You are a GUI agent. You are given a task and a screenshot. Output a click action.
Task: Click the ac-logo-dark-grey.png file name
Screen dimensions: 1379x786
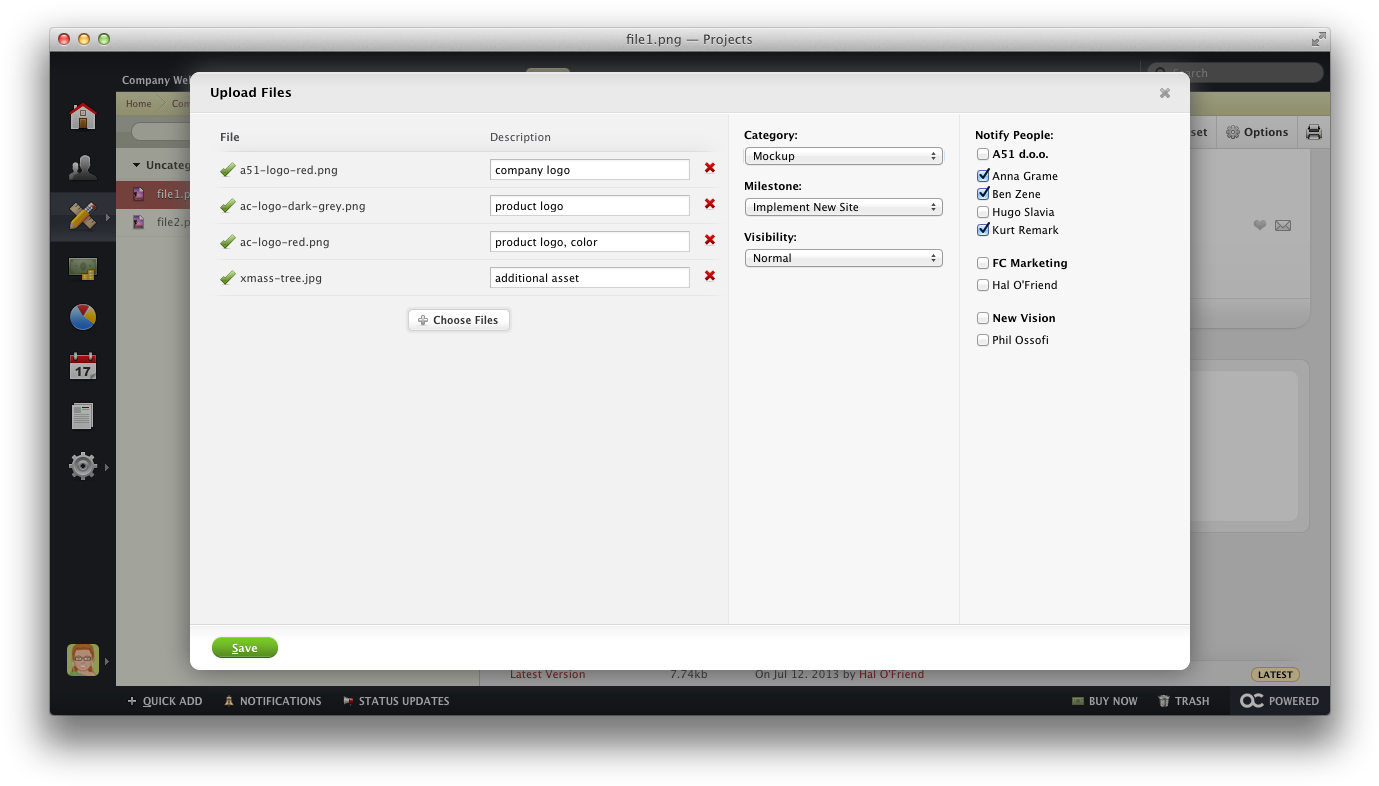tap(303, 206)
